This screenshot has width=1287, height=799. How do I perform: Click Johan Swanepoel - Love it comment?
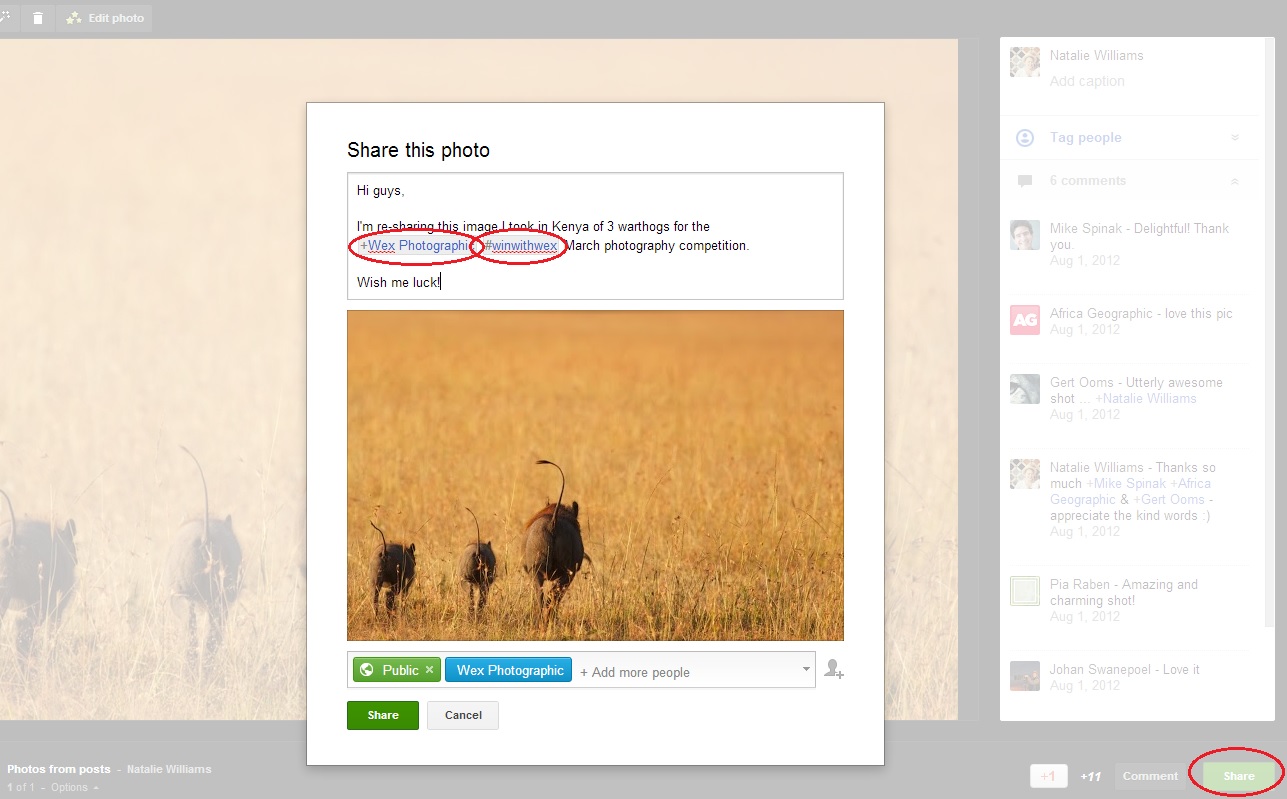tap(1125, 670)
